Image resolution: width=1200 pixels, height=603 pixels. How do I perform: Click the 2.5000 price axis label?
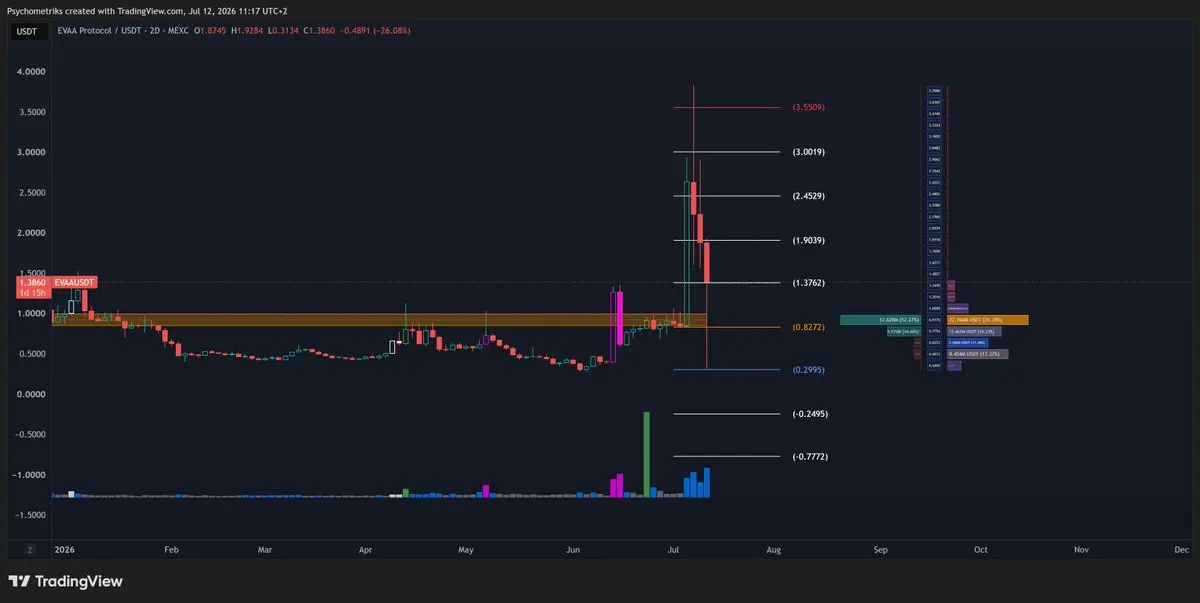[30, 193]
